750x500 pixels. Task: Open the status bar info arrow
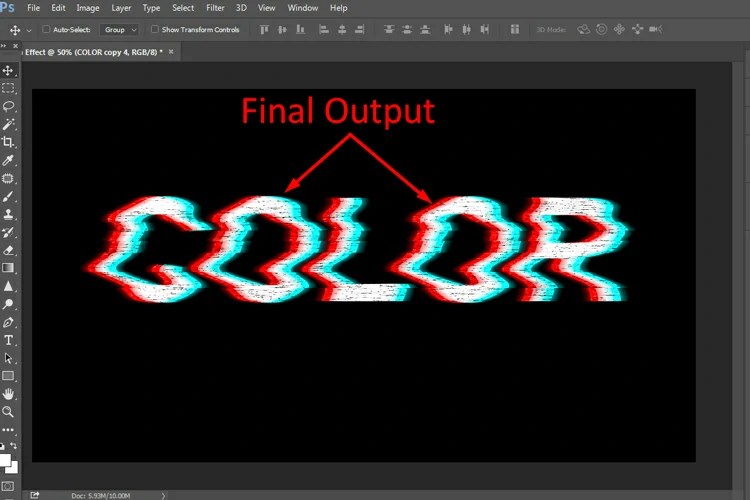pyautogui.click(x=163, y=496)
